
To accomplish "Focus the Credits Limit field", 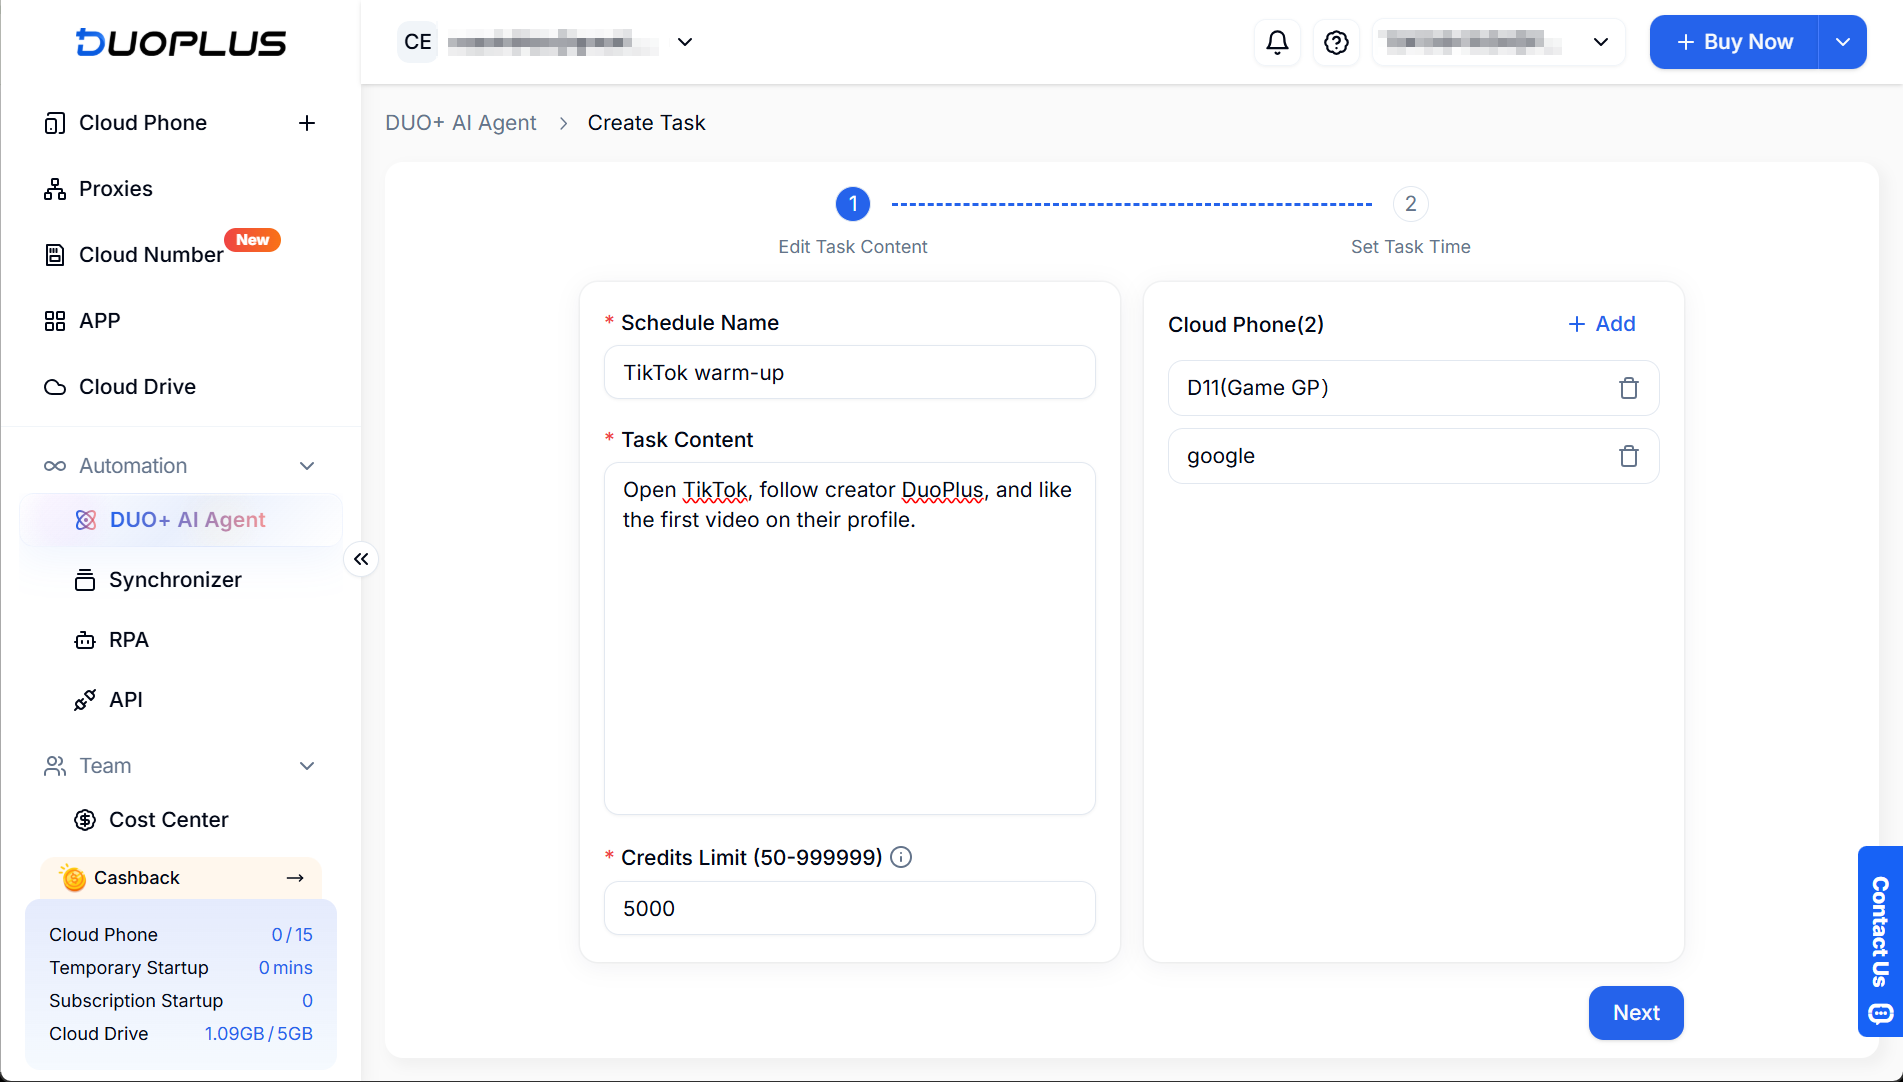I will coord(850,908).
